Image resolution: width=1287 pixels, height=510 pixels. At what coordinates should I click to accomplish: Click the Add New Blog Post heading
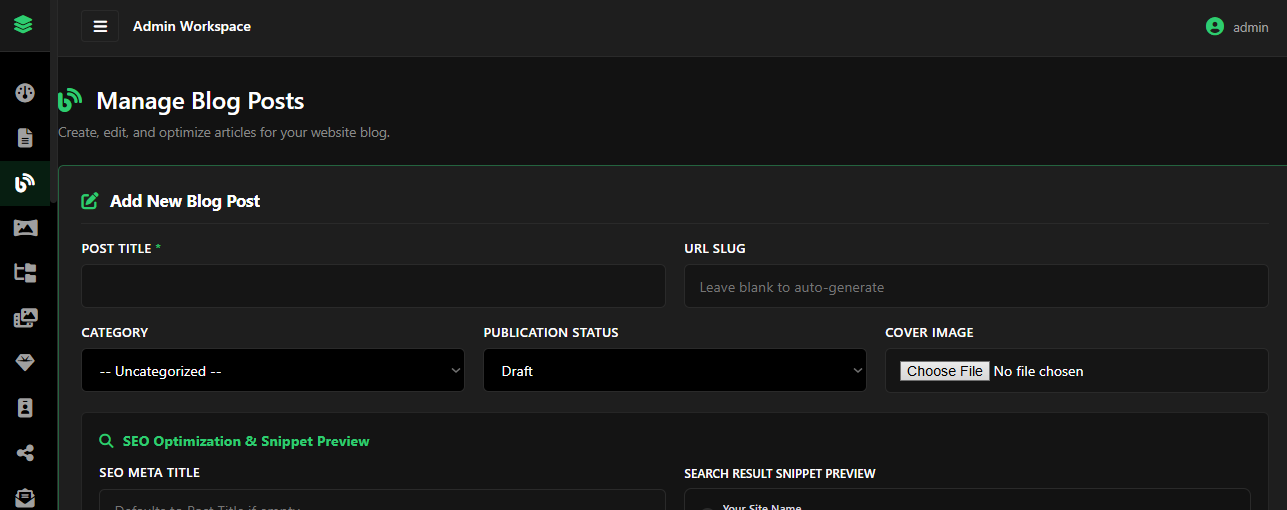[185, 201]
